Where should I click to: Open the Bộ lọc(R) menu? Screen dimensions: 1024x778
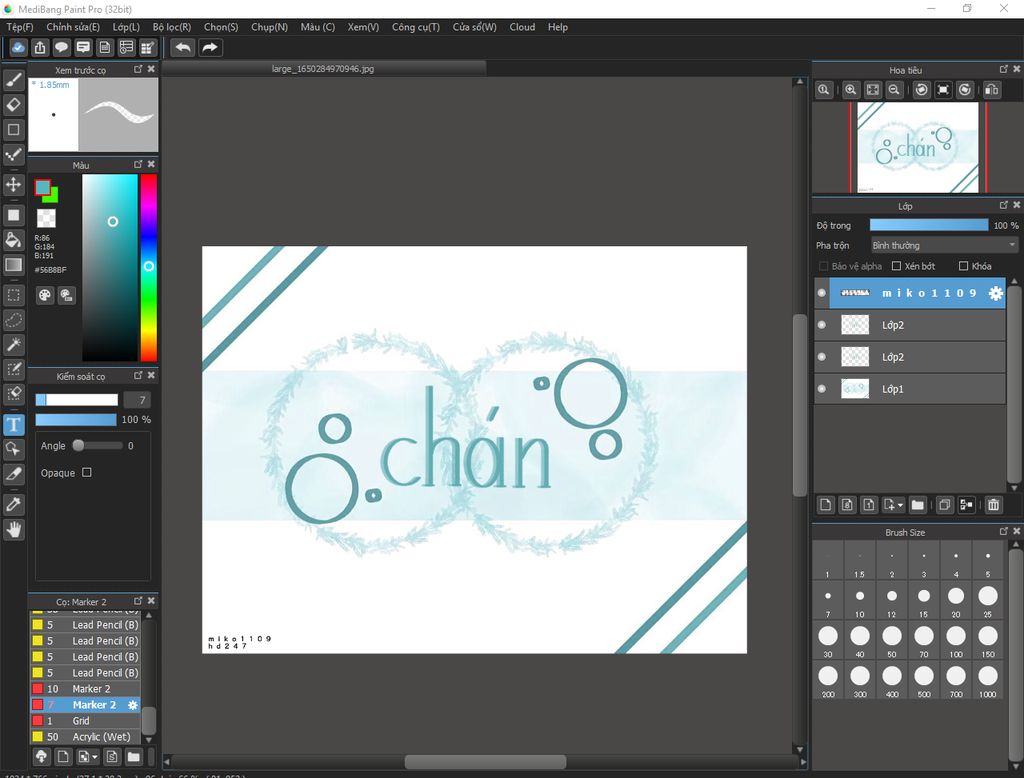click(x=172, y=27)
